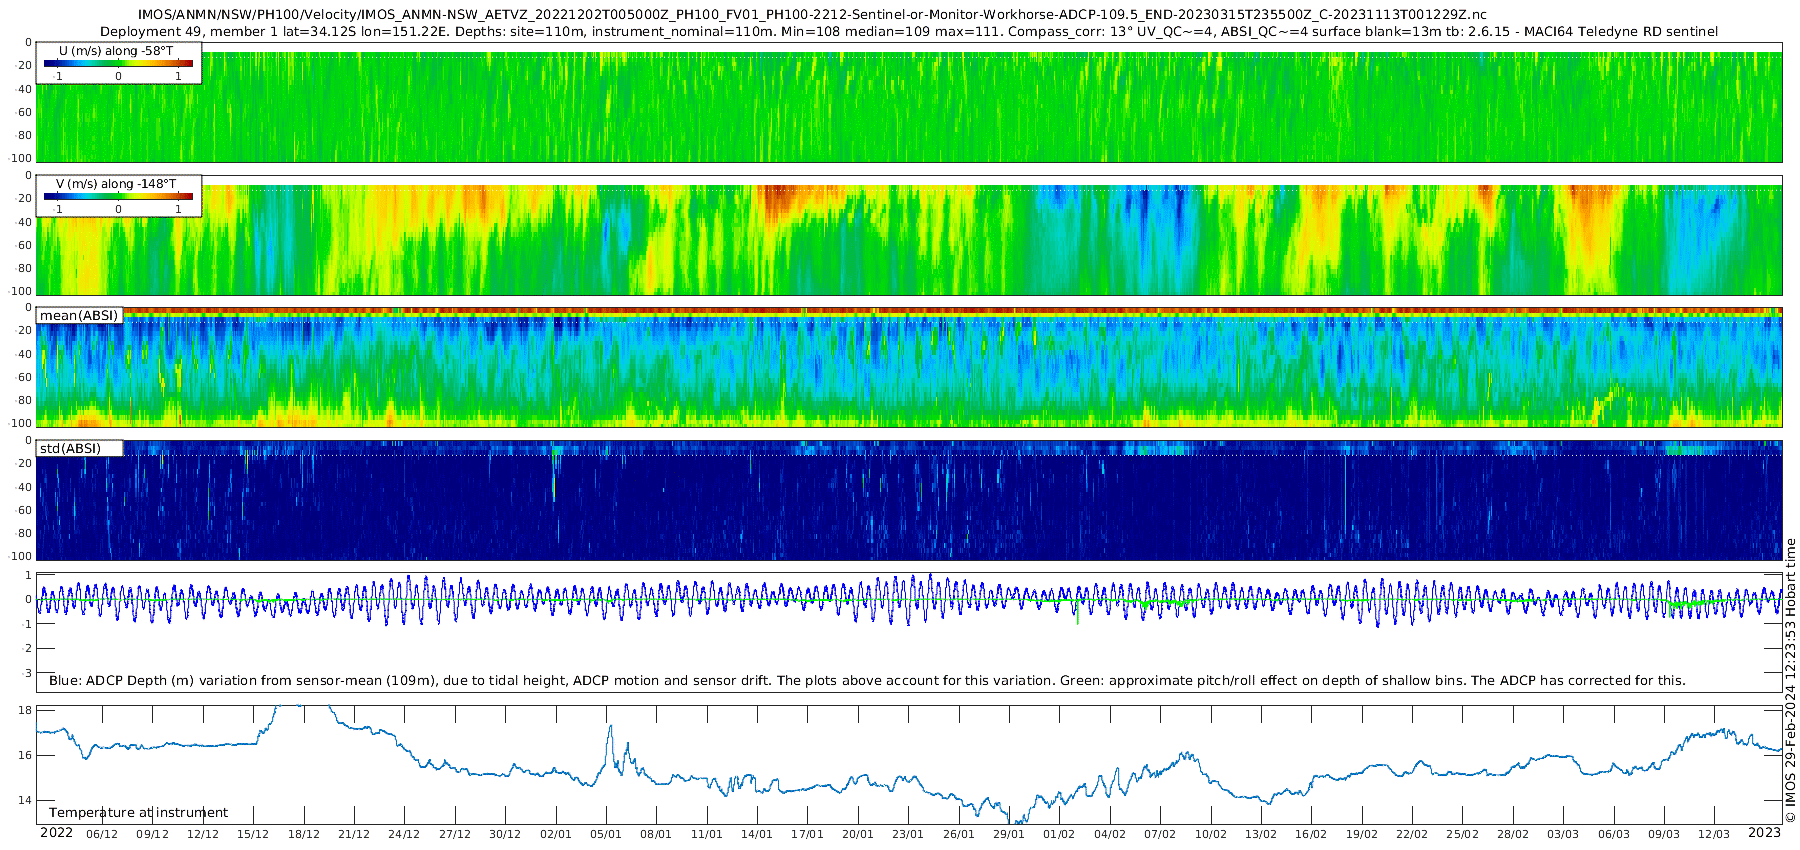Click the 2023 year label on the time axis

pyautogui.click(x=1764, y=833)
